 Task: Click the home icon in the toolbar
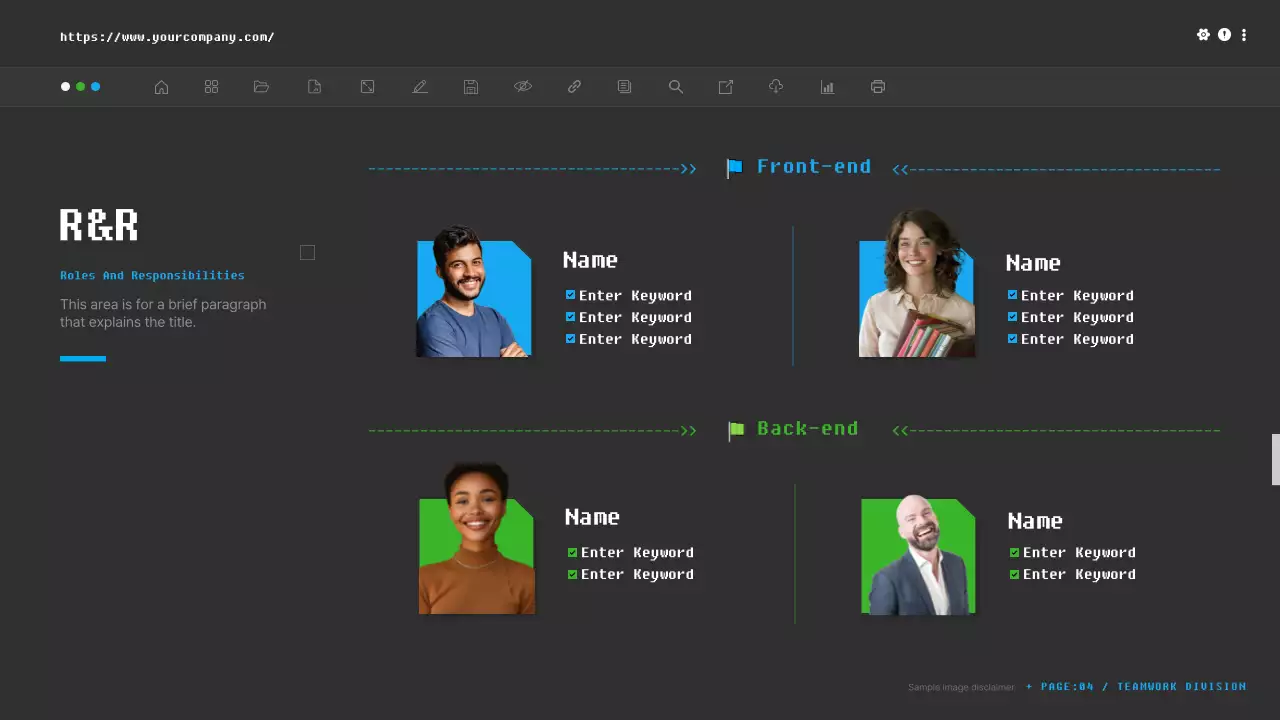(161, 87)
